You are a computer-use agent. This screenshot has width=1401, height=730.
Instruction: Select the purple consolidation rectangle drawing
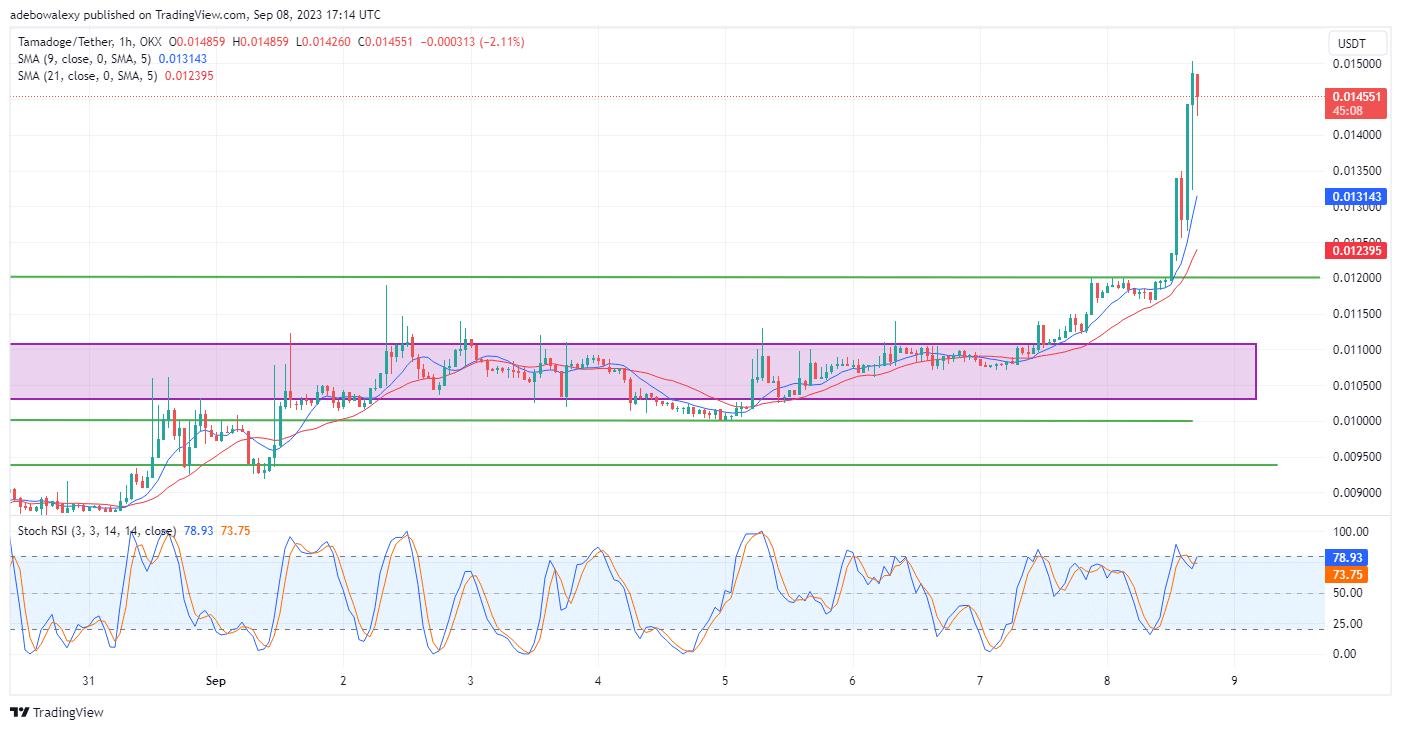coord(633,372)
